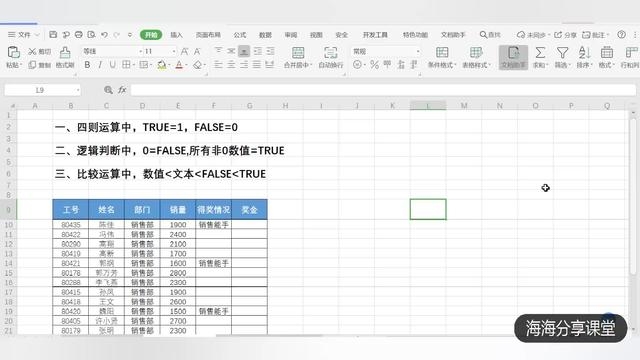Image resolution: width=640 pixels, height=360 pixels.
Task: Open the 数据 ribbon tab
Action: tap(265, 35)
